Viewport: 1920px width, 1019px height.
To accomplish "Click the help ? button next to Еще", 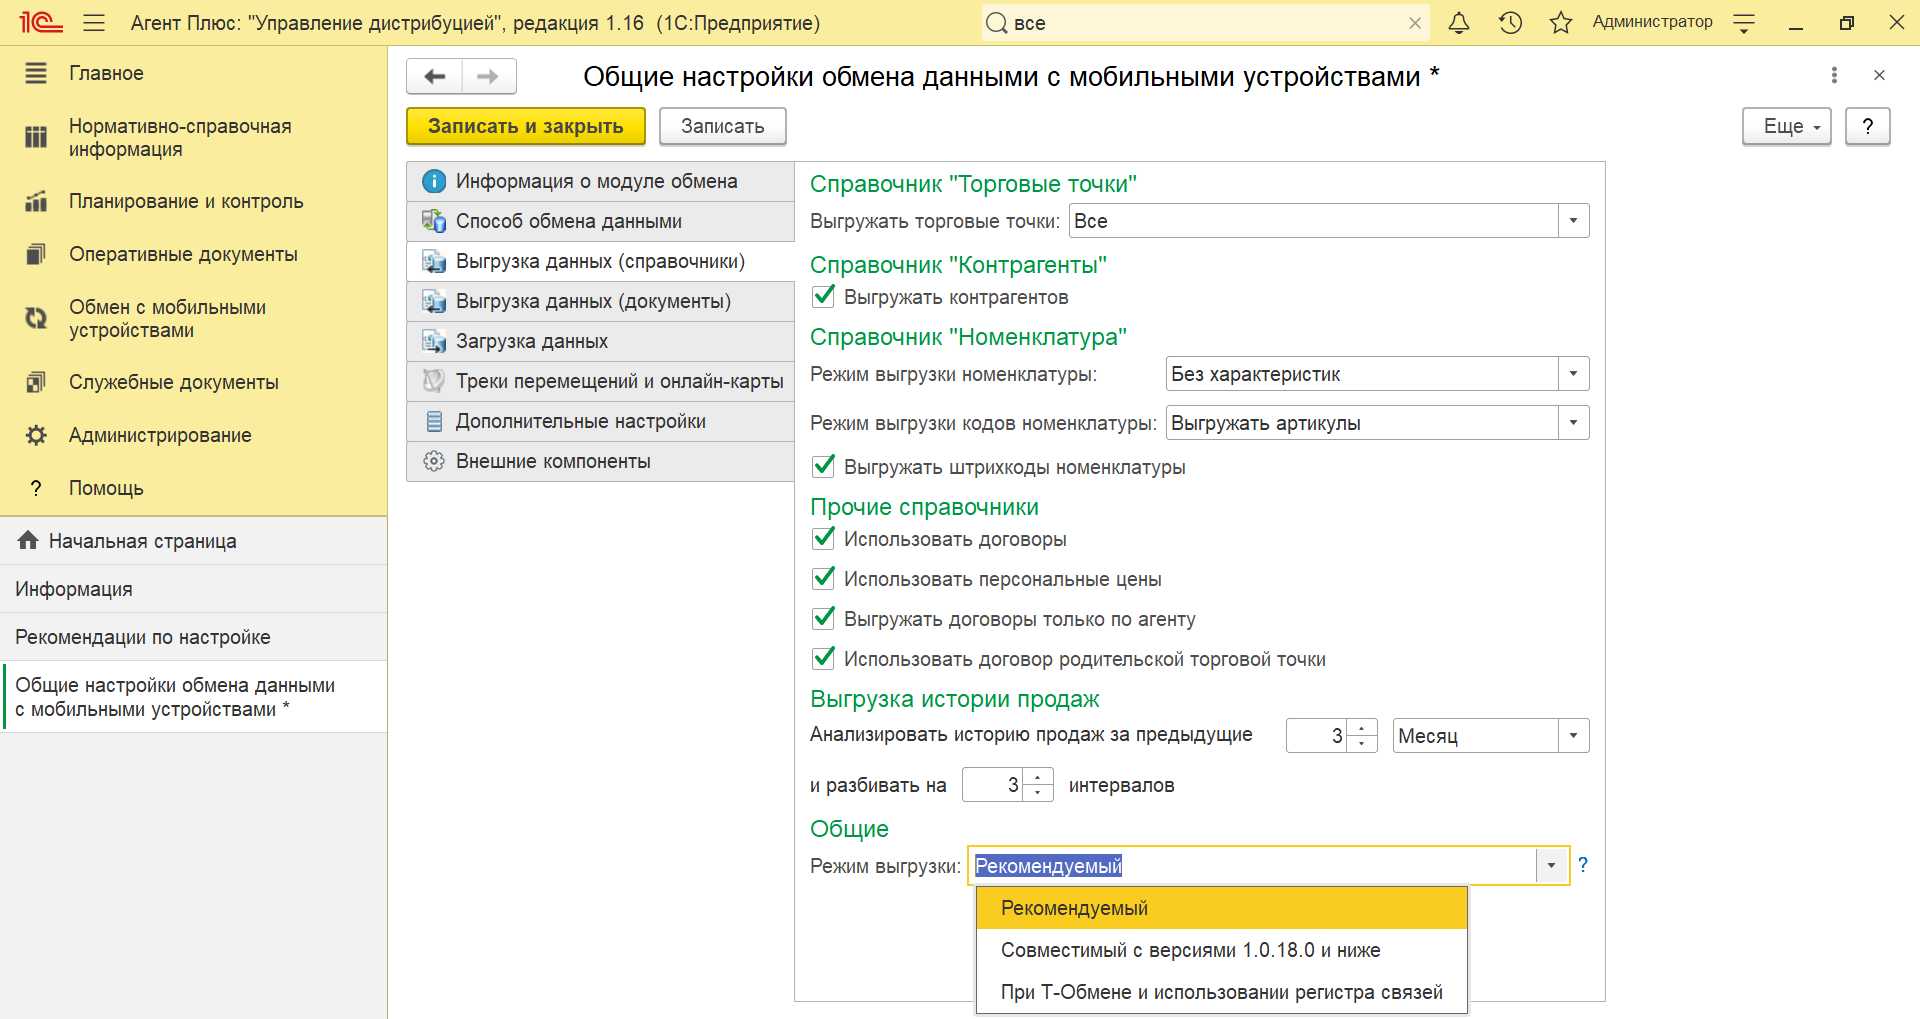I will (1867, 126).
